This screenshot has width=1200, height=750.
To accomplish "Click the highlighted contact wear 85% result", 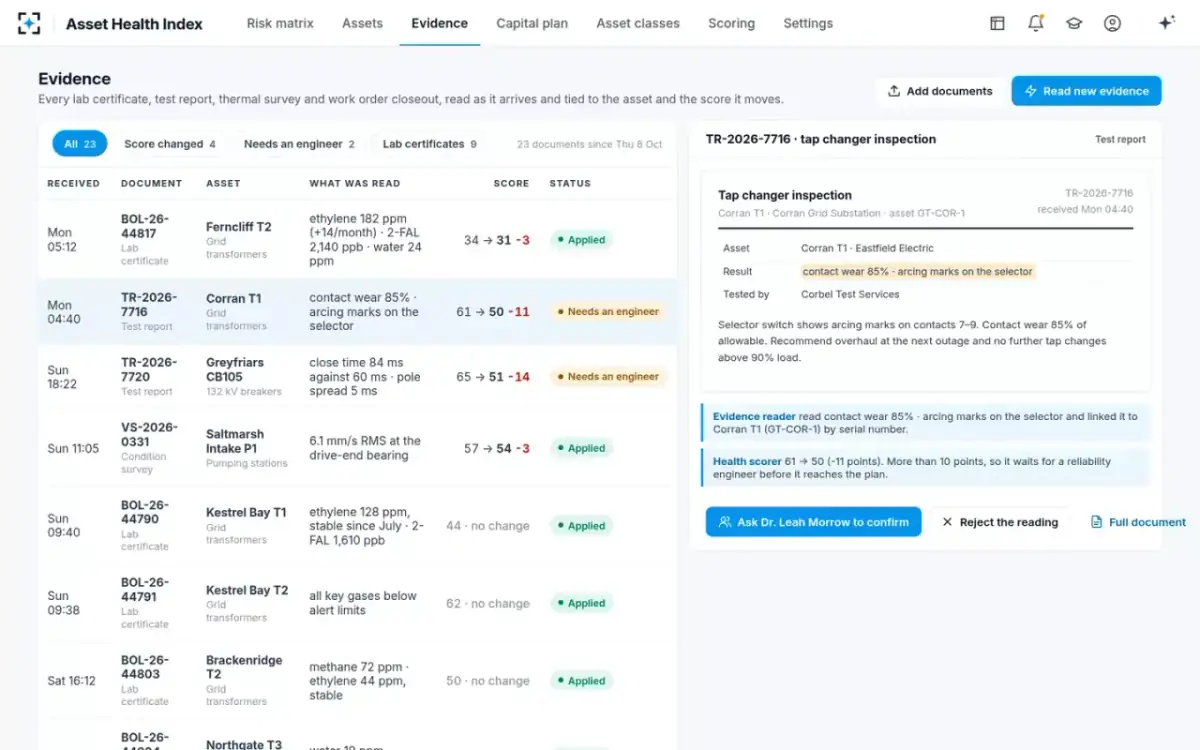I will coord(918,271).
